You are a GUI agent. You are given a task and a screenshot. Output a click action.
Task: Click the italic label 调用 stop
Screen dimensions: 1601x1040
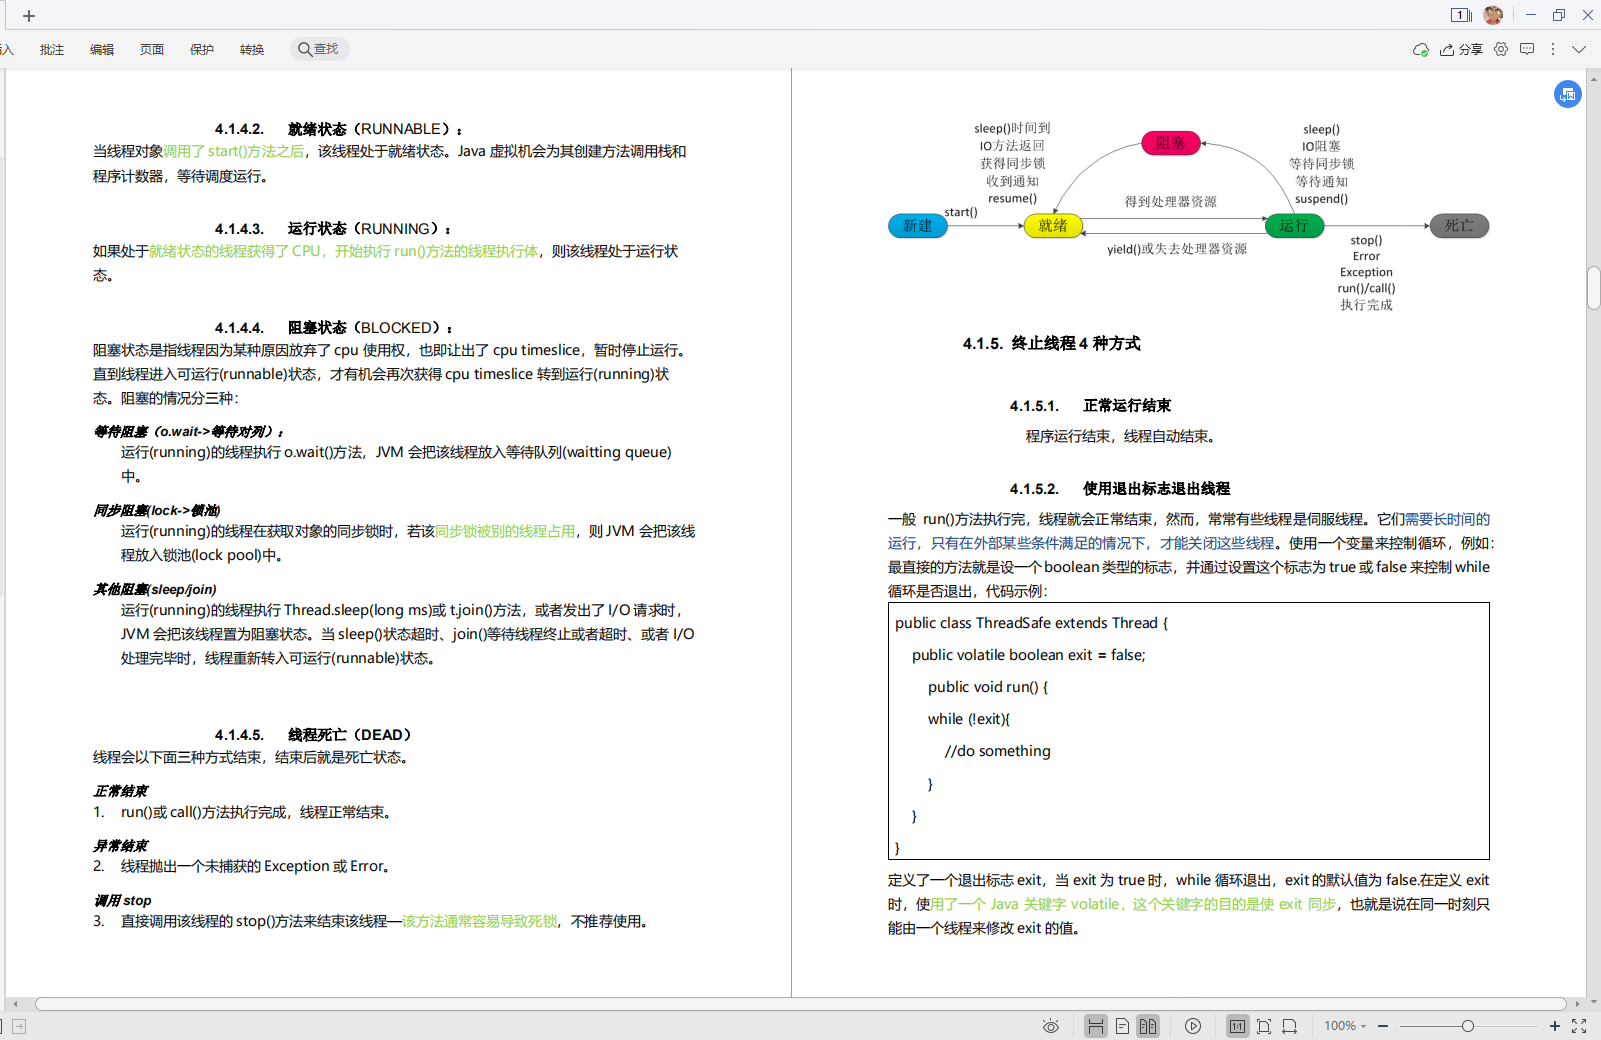click(x=122, y=901)
